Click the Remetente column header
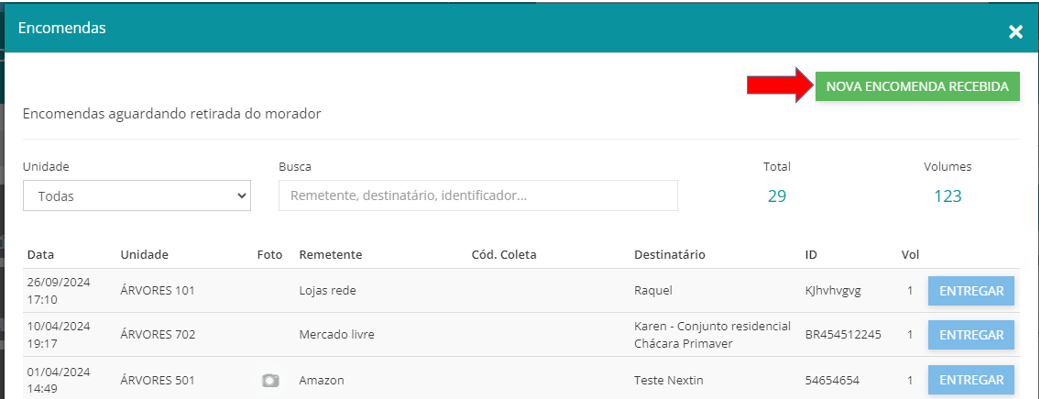This screenshot has height=399, width=1039. point(330,255)
